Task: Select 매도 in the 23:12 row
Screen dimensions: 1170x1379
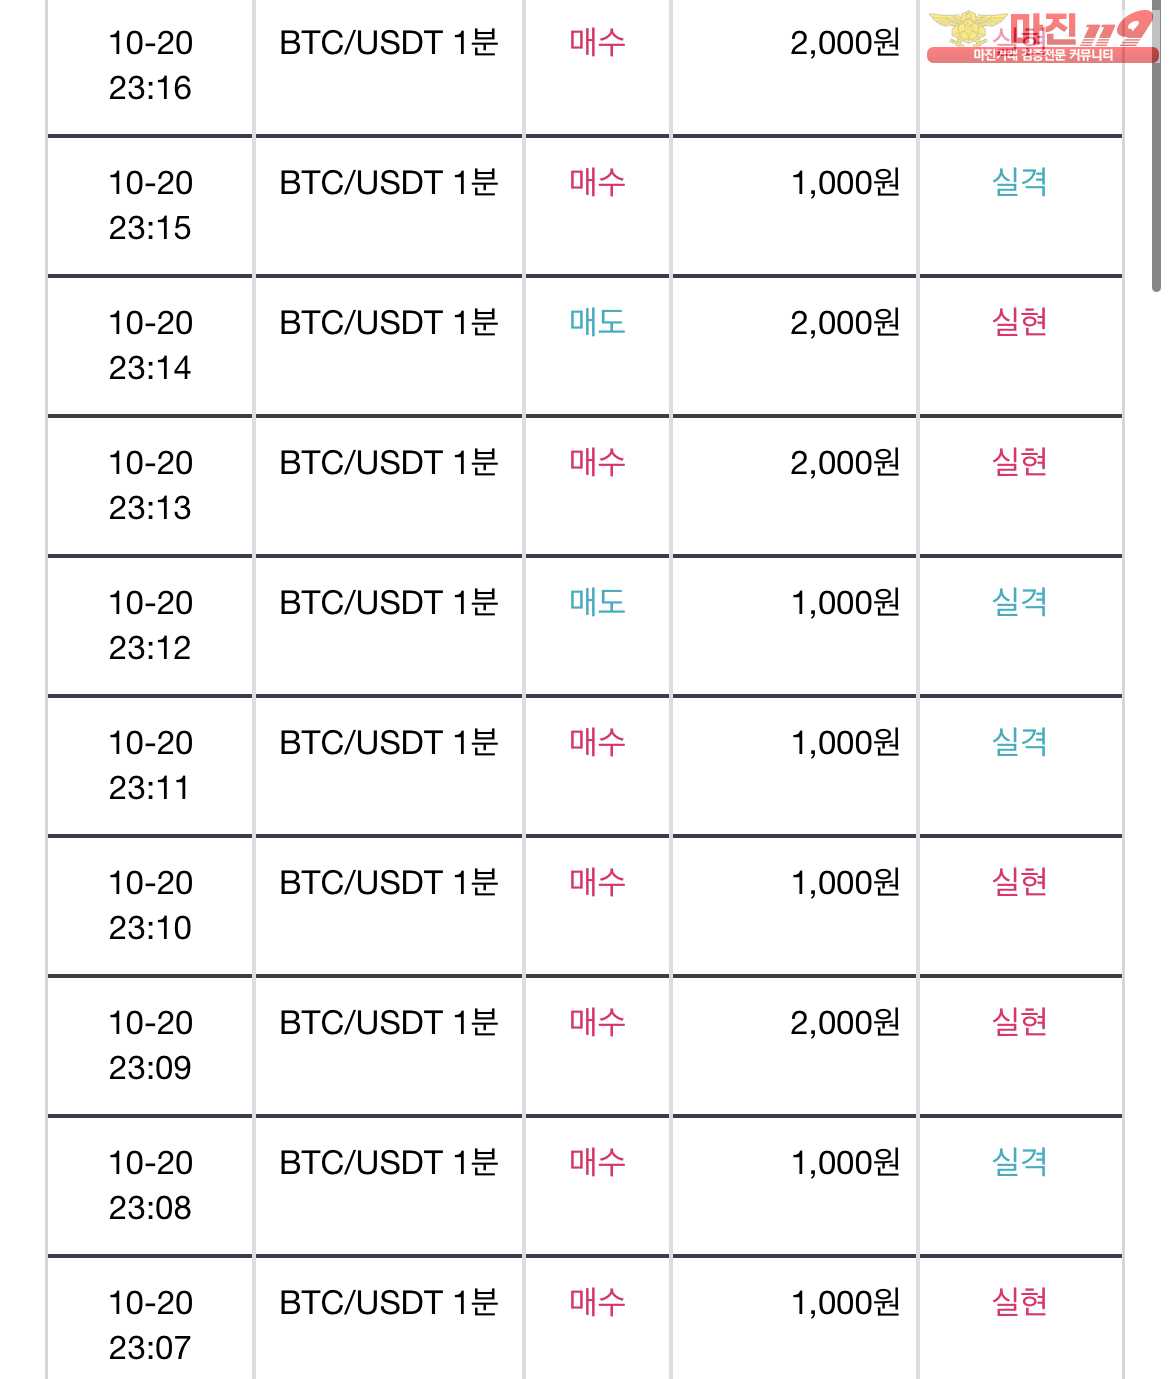Action: point(597,602)
